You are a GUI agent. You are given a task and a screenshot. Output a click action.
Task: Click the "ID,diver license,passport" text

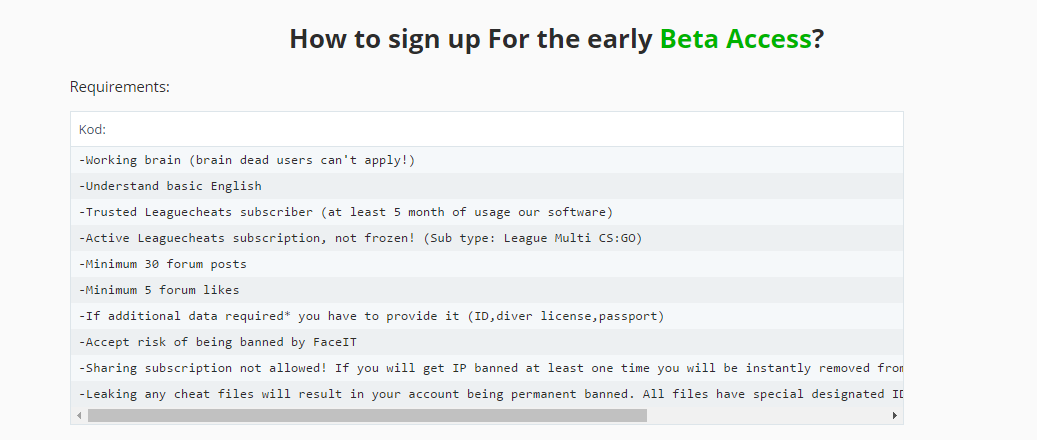pyautogui.click(x=565, y=316)
